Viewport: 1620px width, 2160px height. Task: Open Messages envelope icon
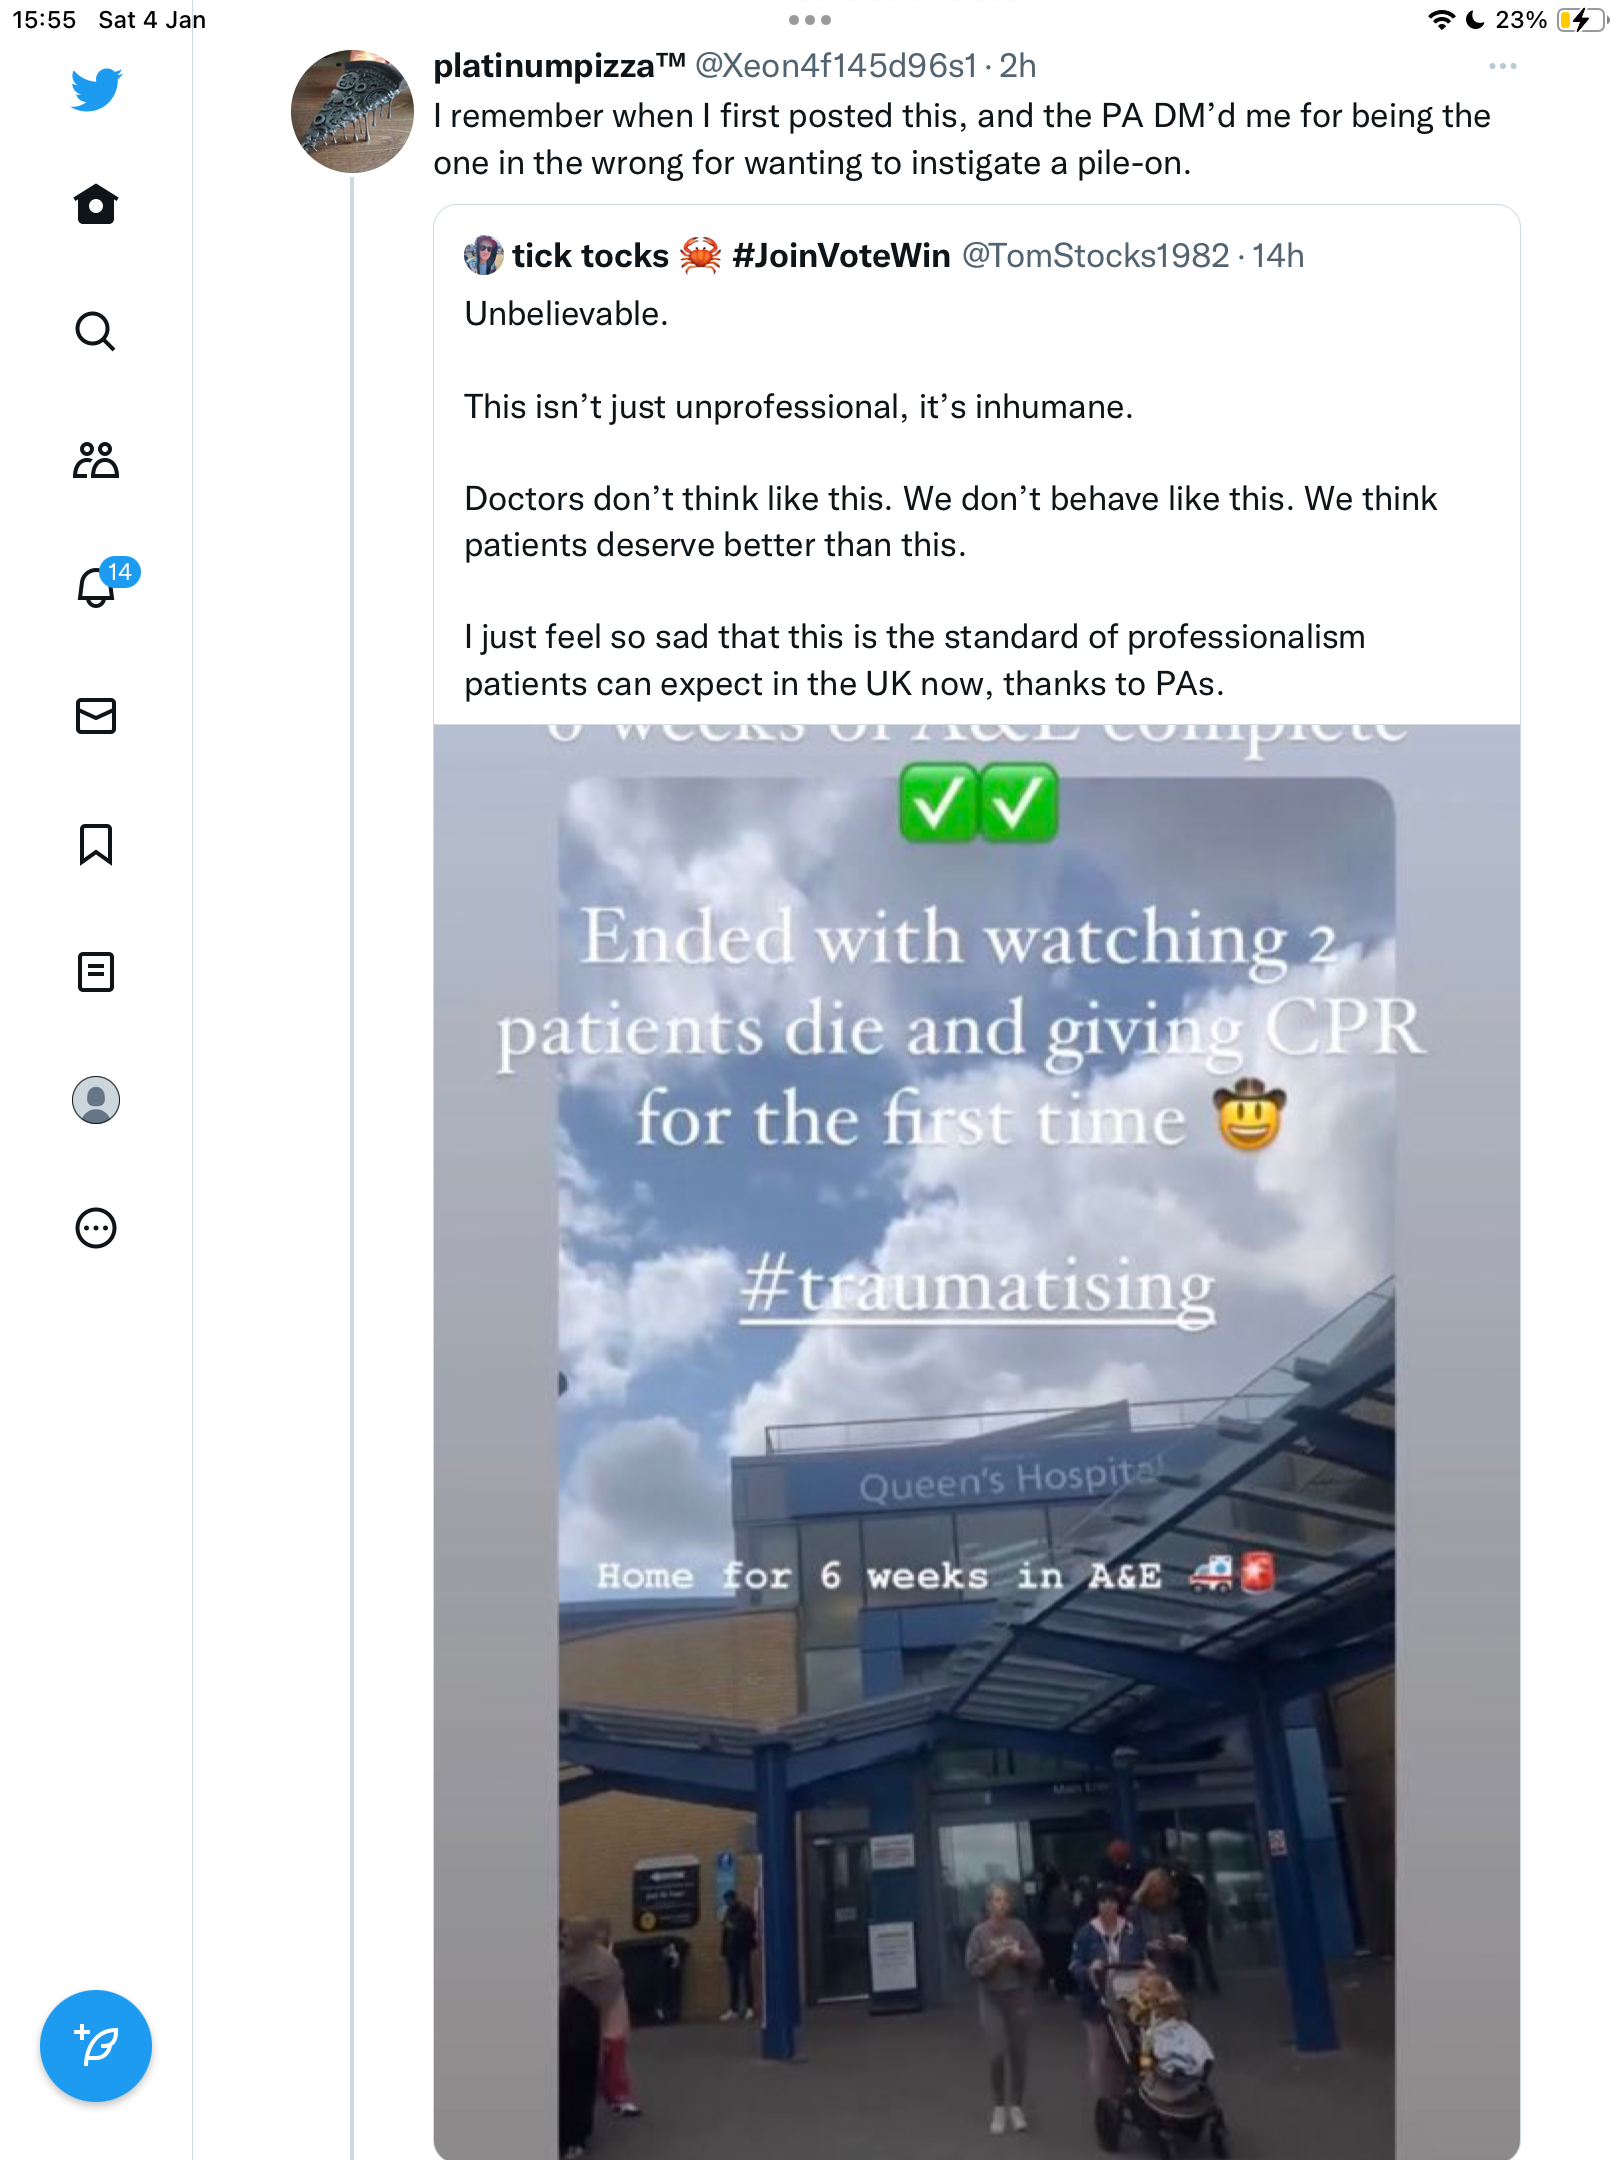(96, 716)
